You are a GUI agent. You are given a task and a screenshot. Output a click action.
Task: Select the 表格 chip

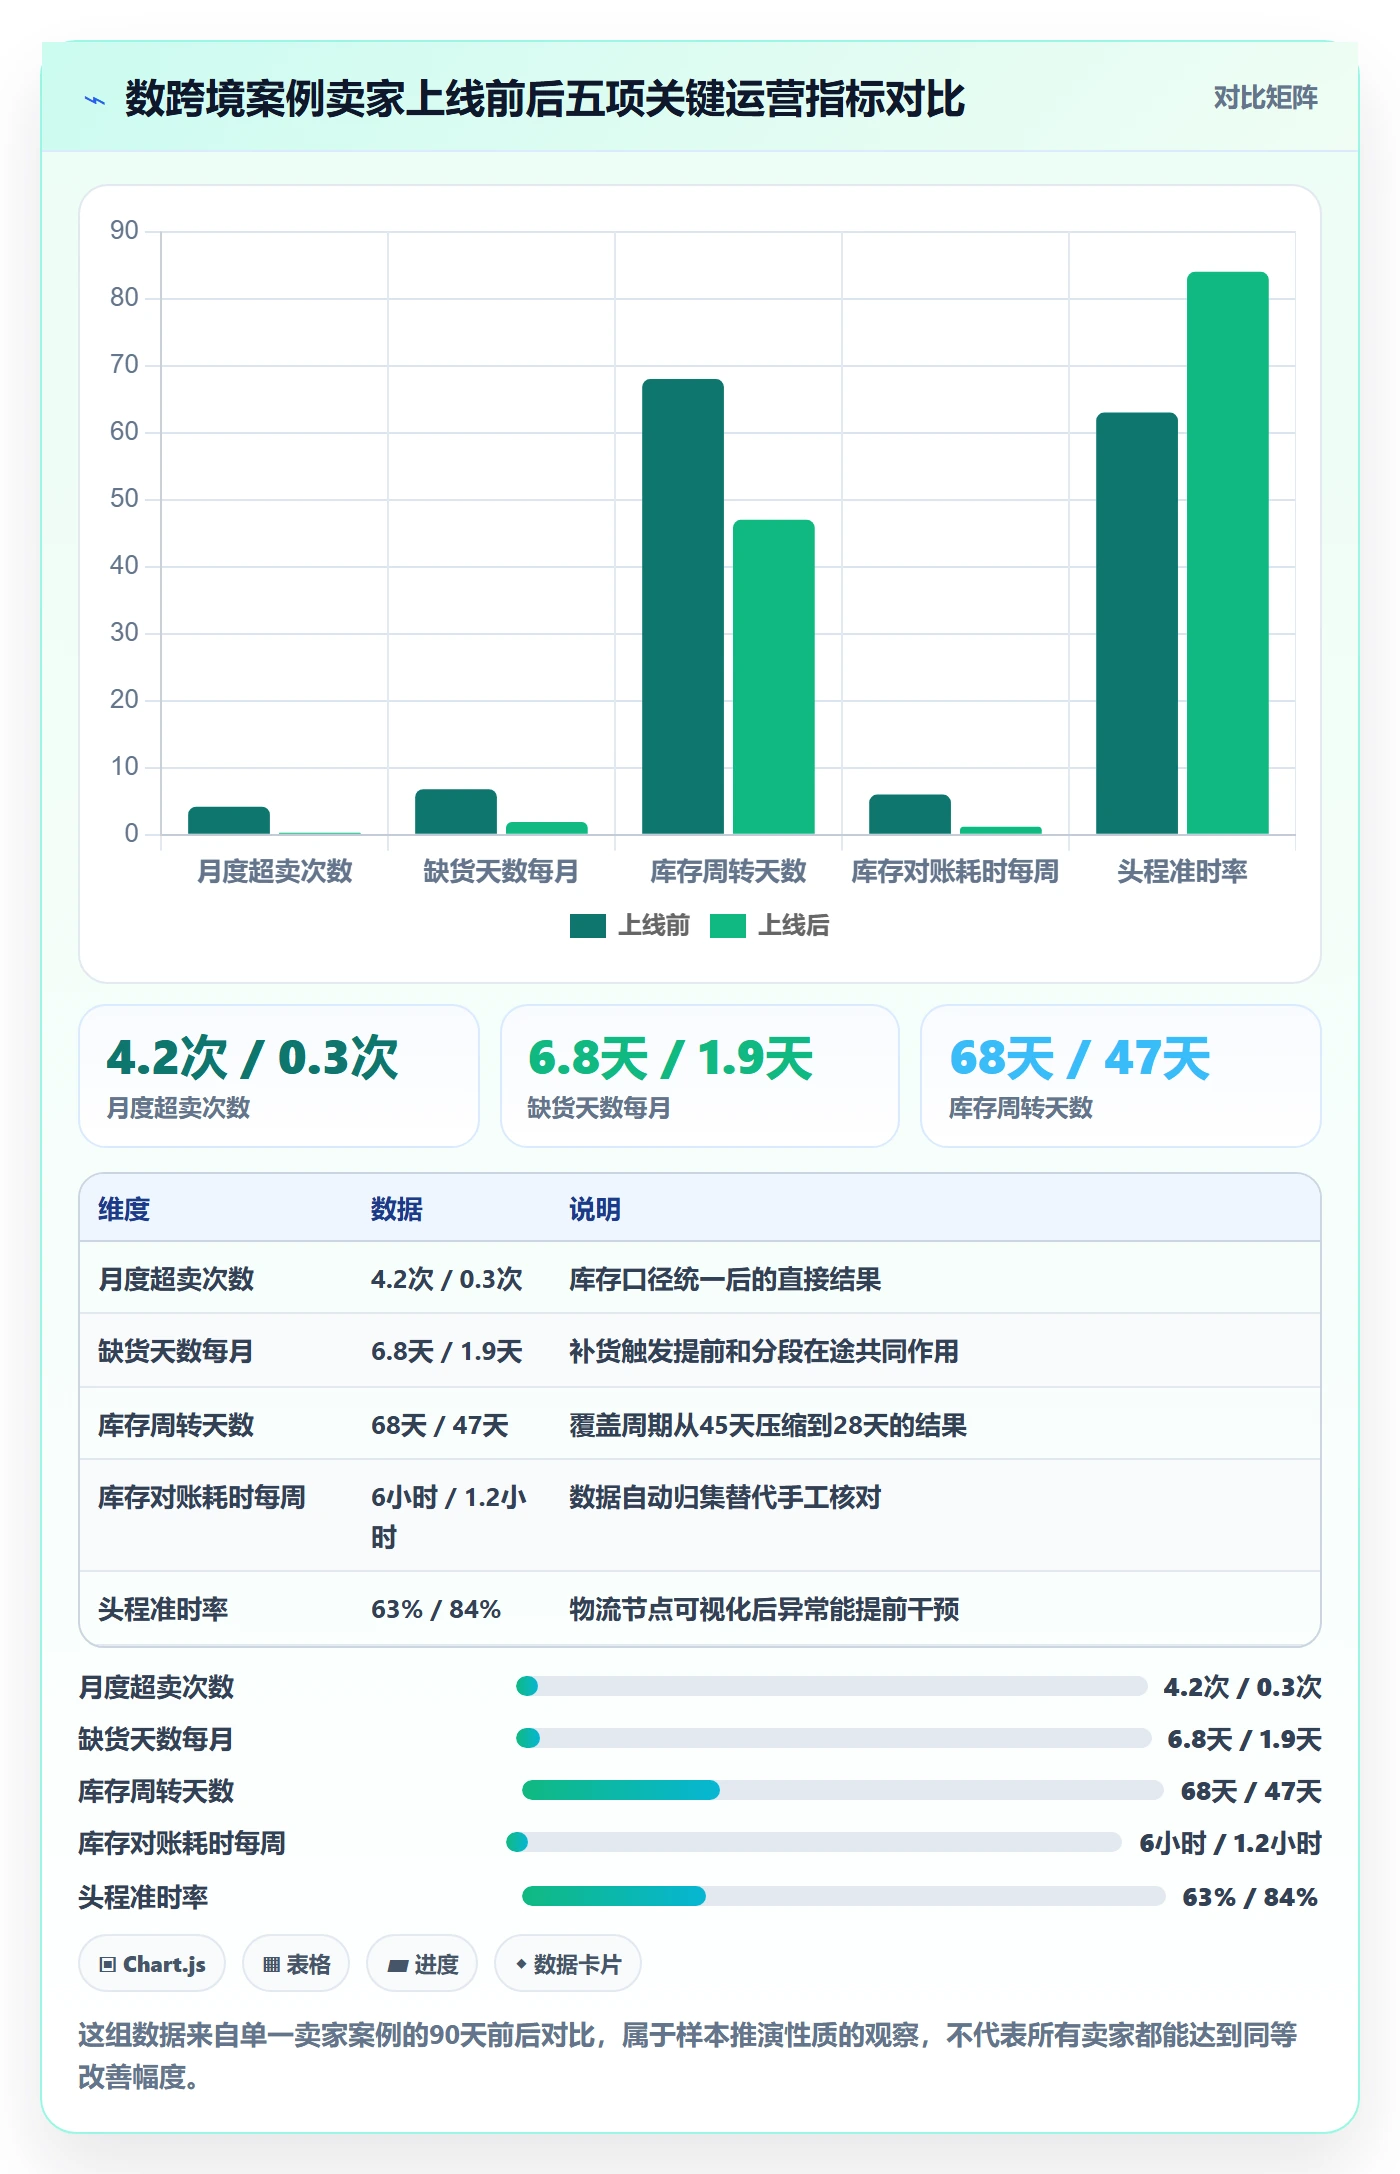296,1964
